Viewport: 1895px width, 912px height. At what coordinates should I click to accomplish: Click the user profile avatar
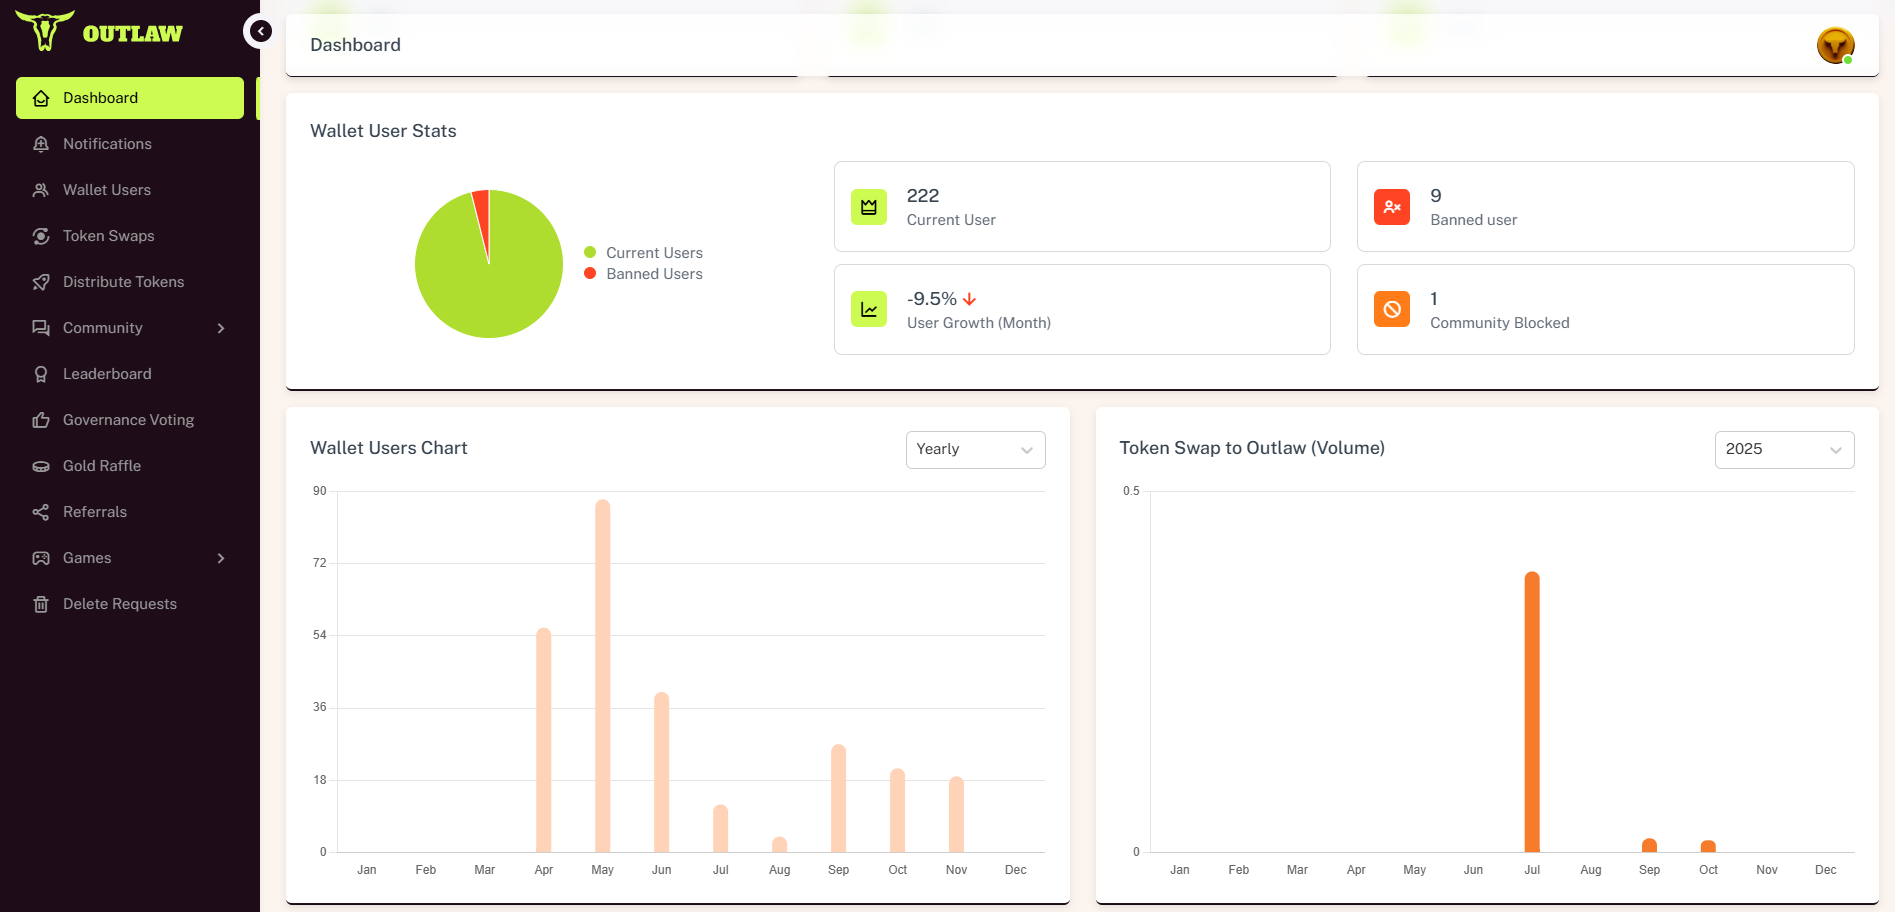tap(1835, 45)
